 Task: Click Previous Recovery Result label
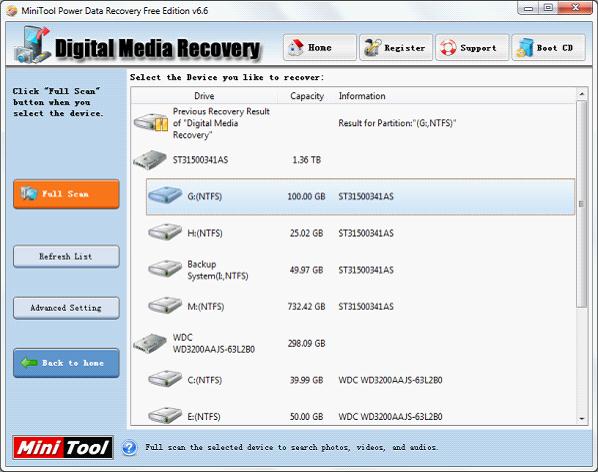pos(221,123)
